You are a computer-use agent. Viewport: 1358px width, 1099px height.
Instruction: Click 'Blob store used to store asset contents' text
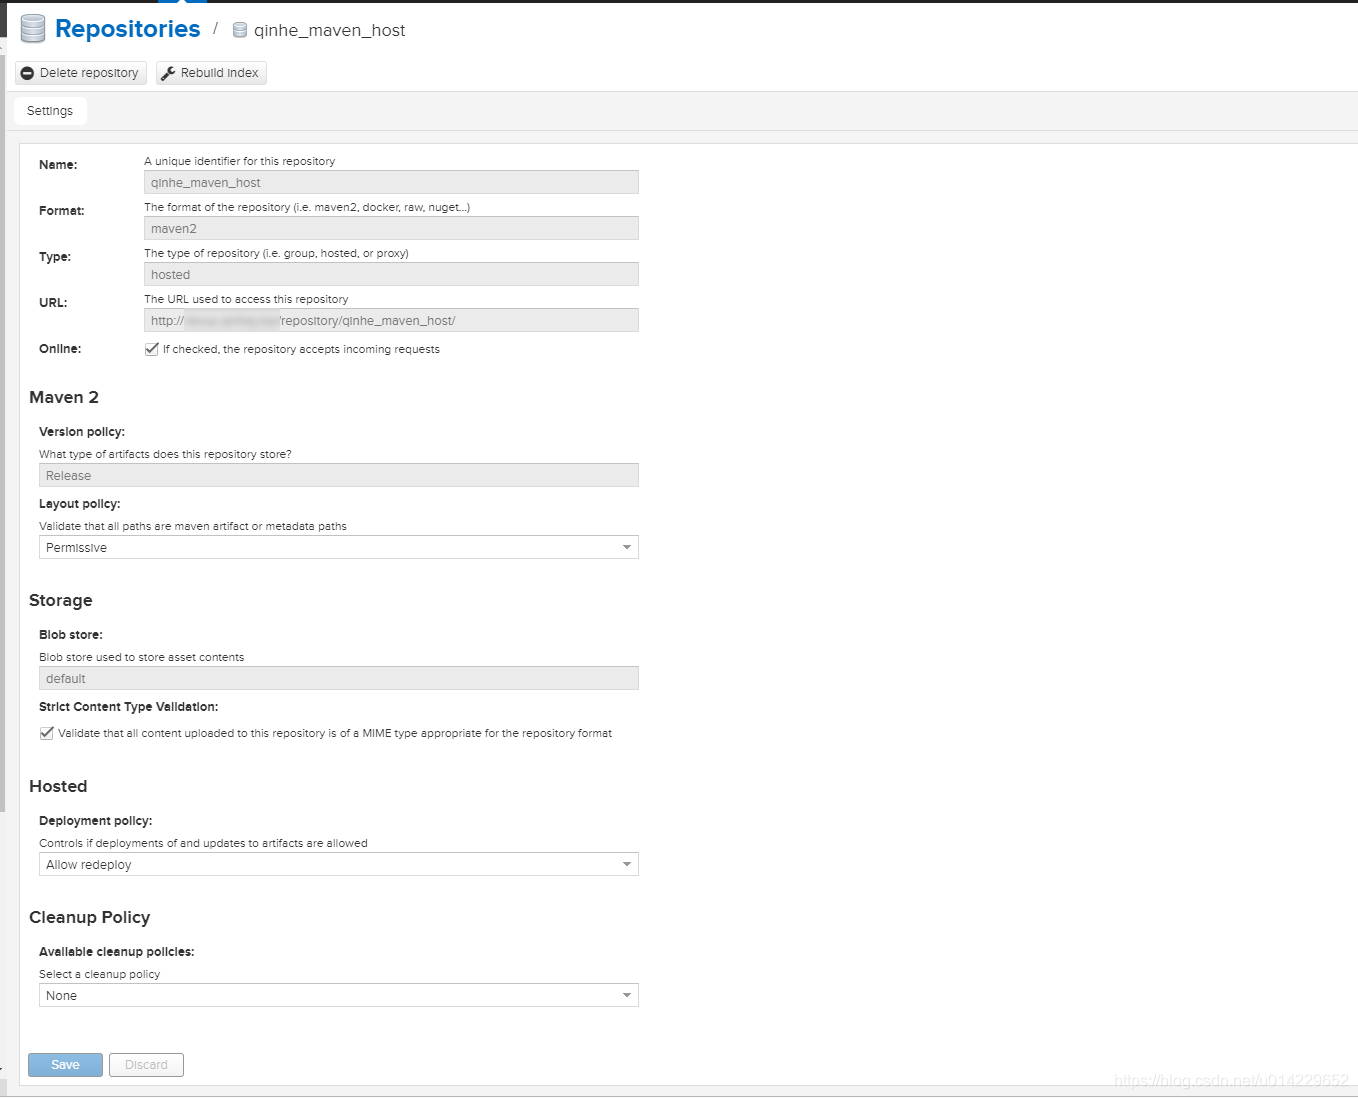[141, 657]
